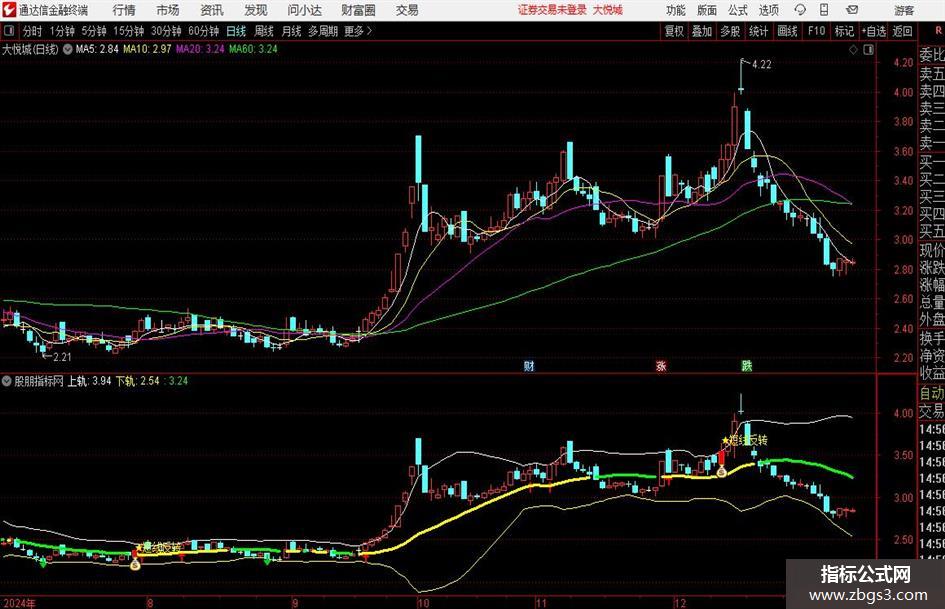The width and height of the screenshot is (945, 609).
Task: Click the MA20: 3.24 label
Action: [x=200, y=49]
